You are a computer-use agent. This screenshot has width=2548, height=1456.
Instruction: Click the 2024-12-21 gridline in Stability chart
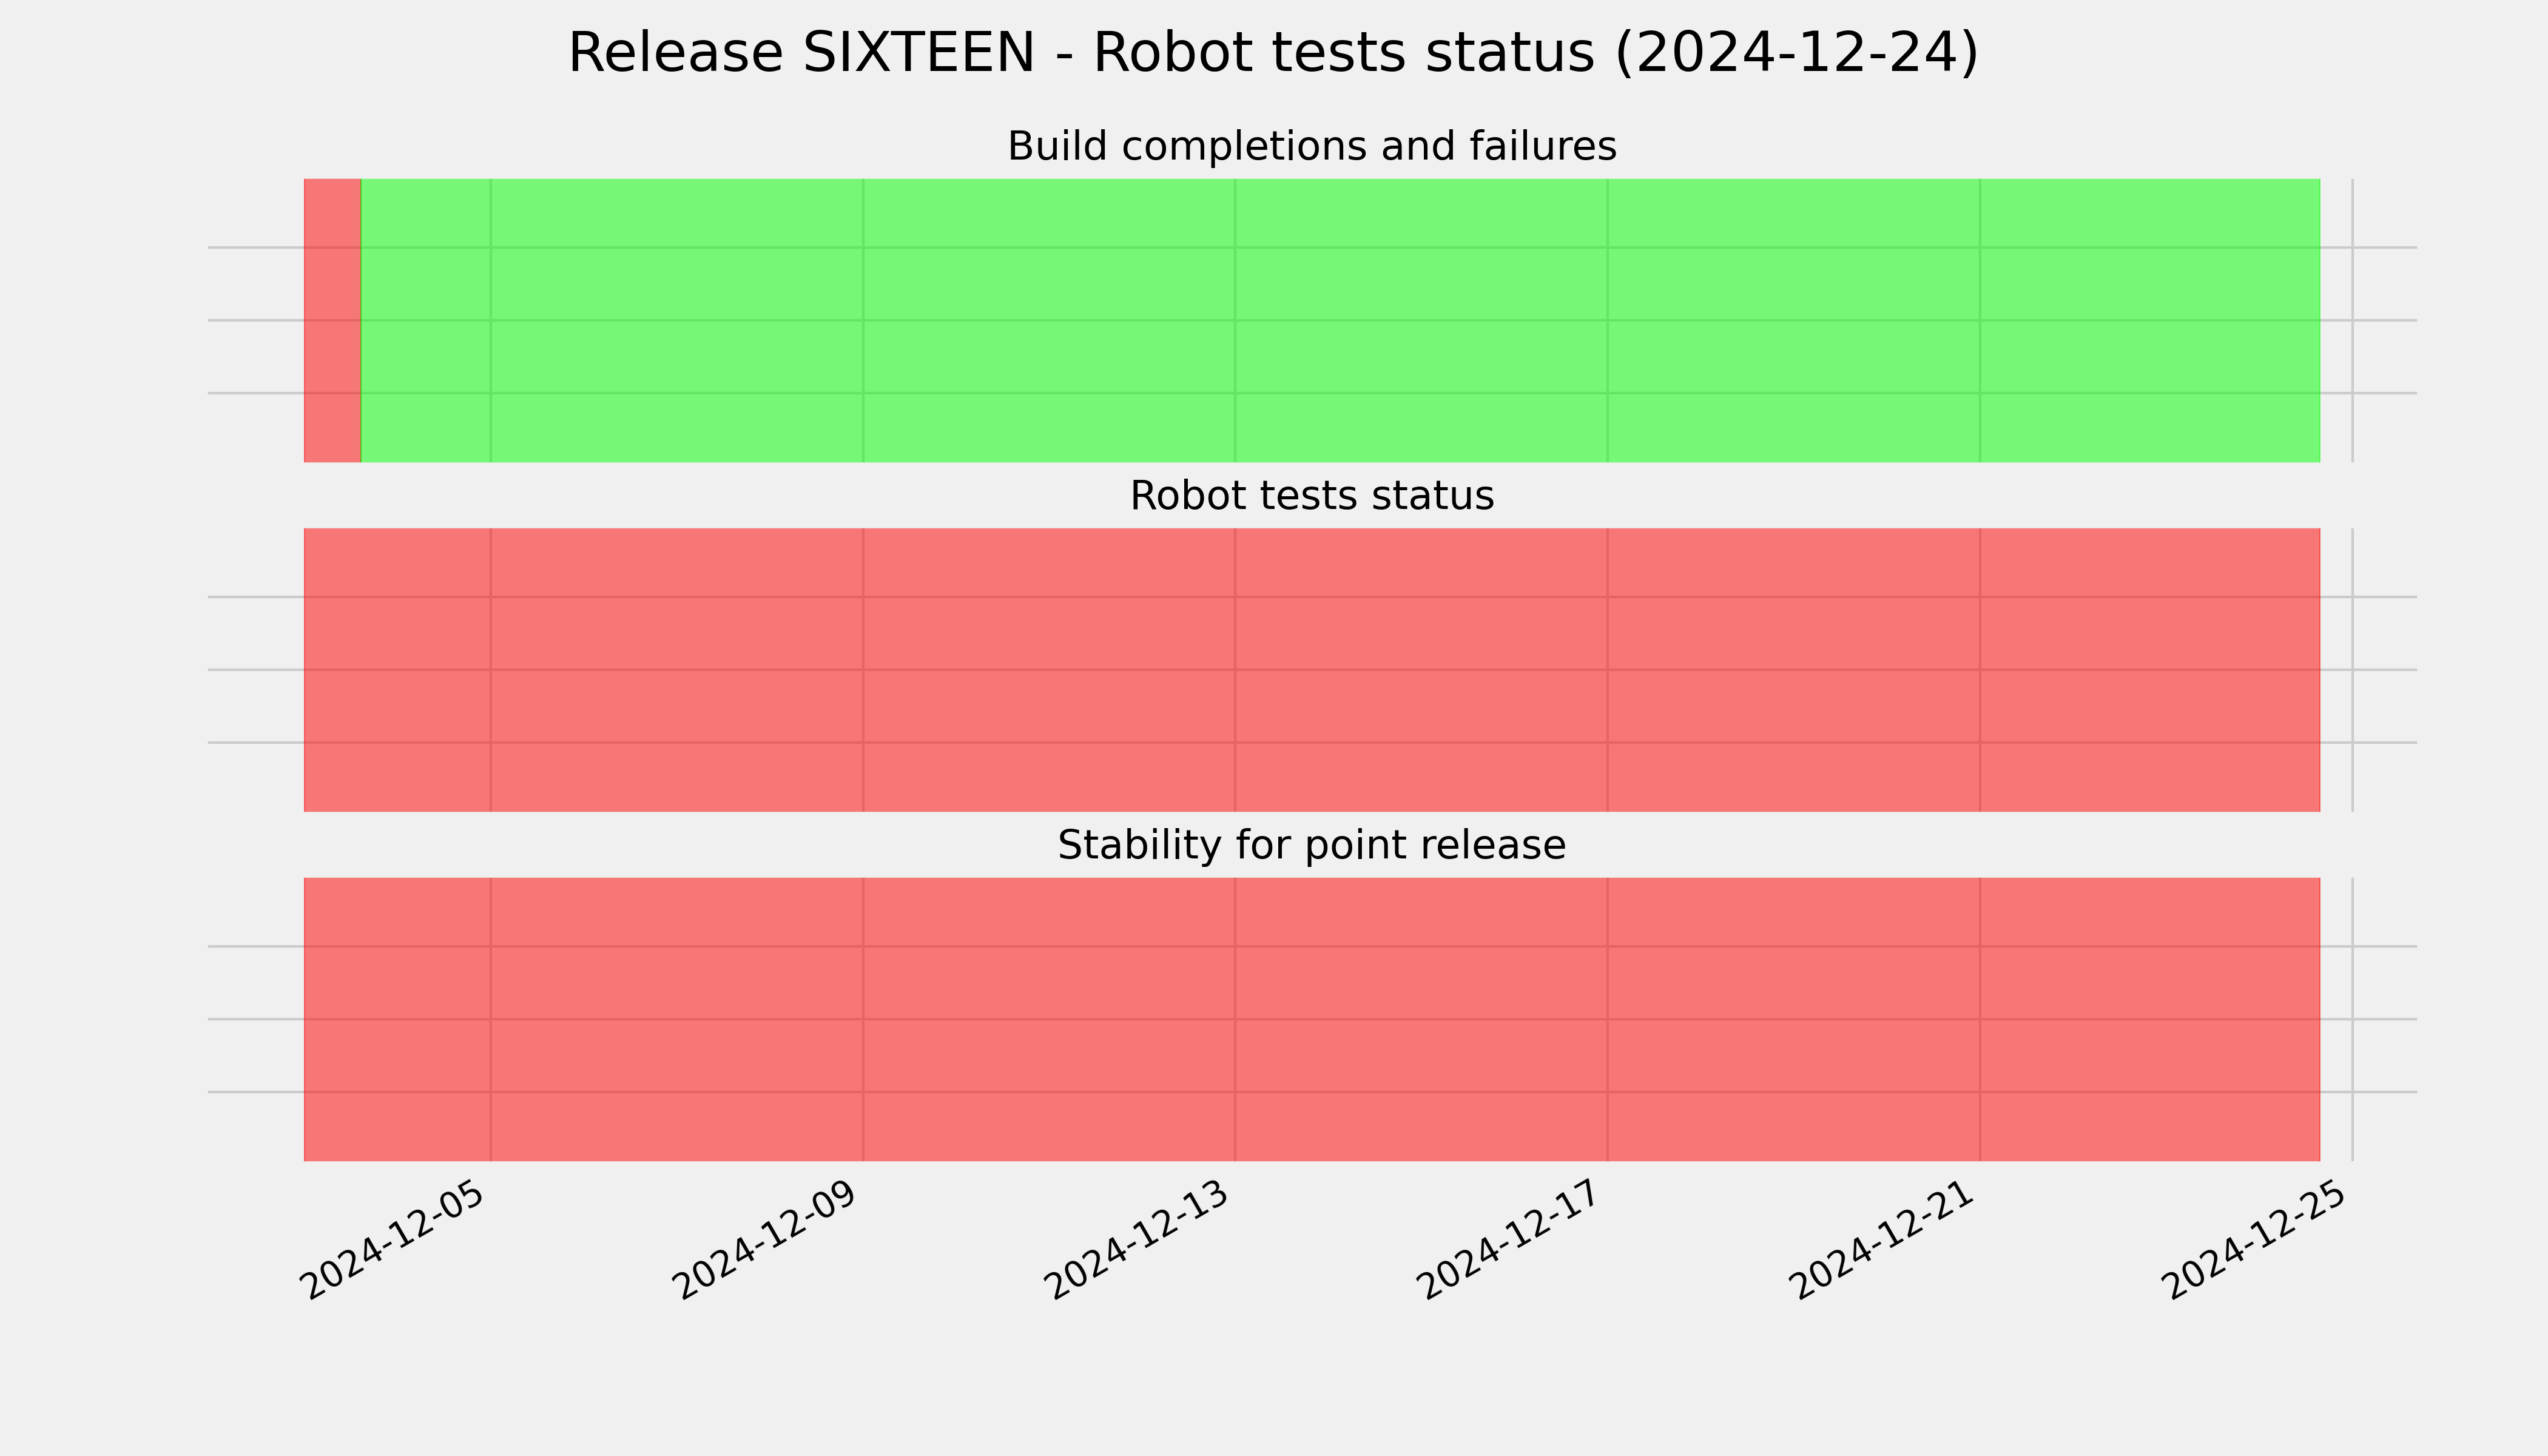(x=1980, y=1019)
